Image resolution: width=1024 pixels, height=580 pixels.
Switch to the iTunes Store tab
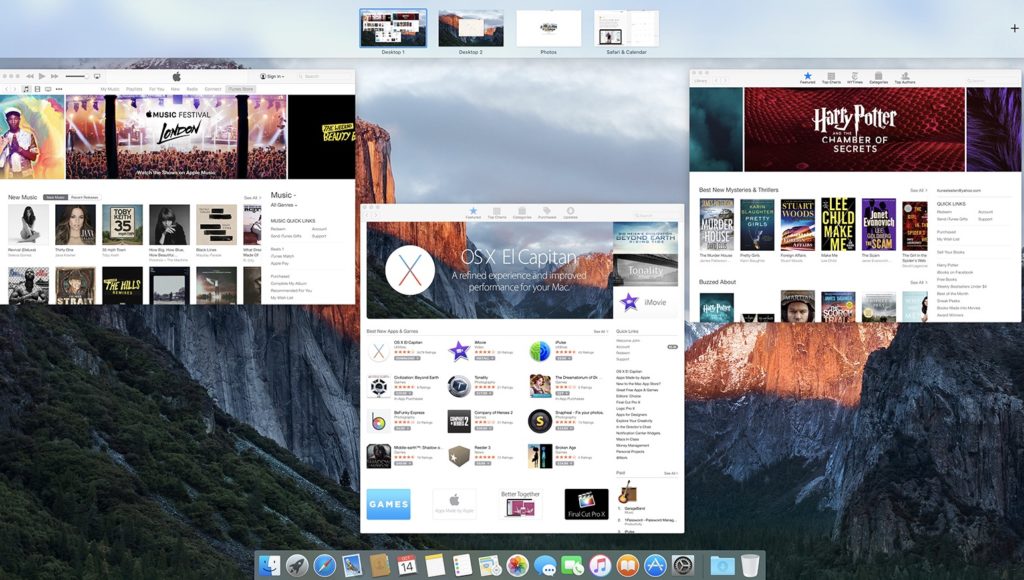pyautogui.click(x=240, y=89)
